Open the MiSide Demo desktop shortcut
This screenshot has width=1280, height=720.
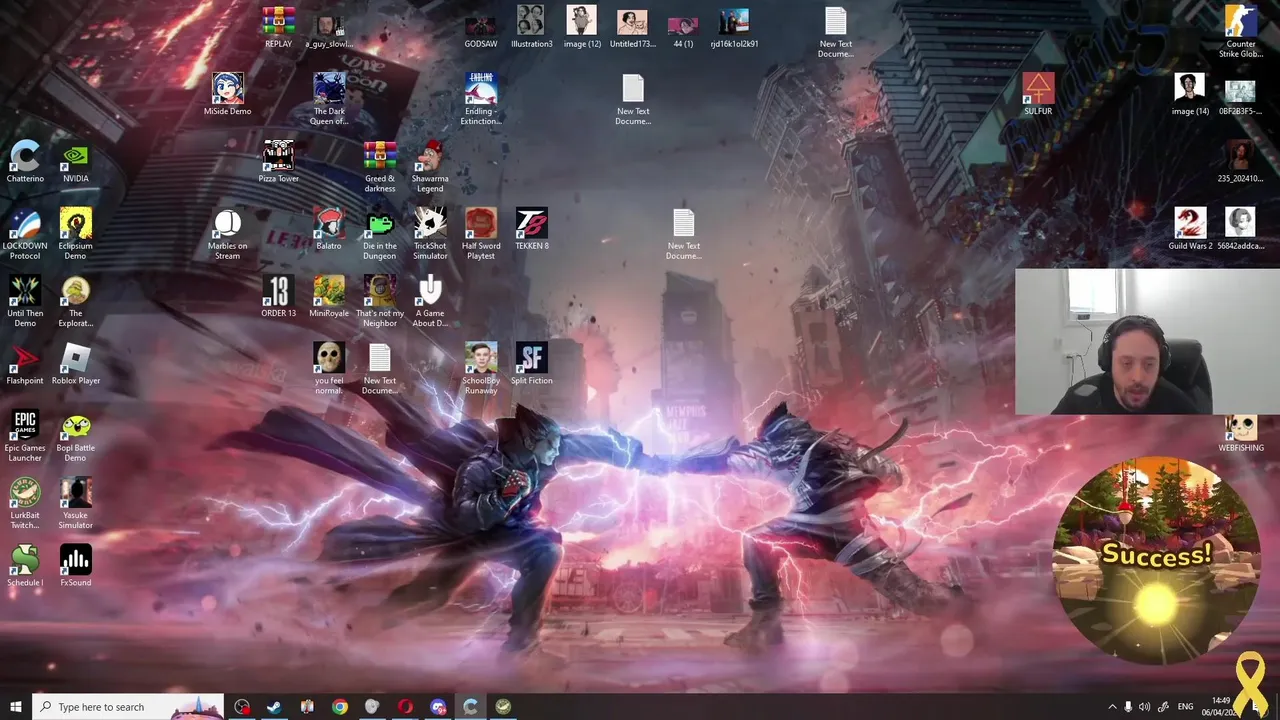(227, 94)
